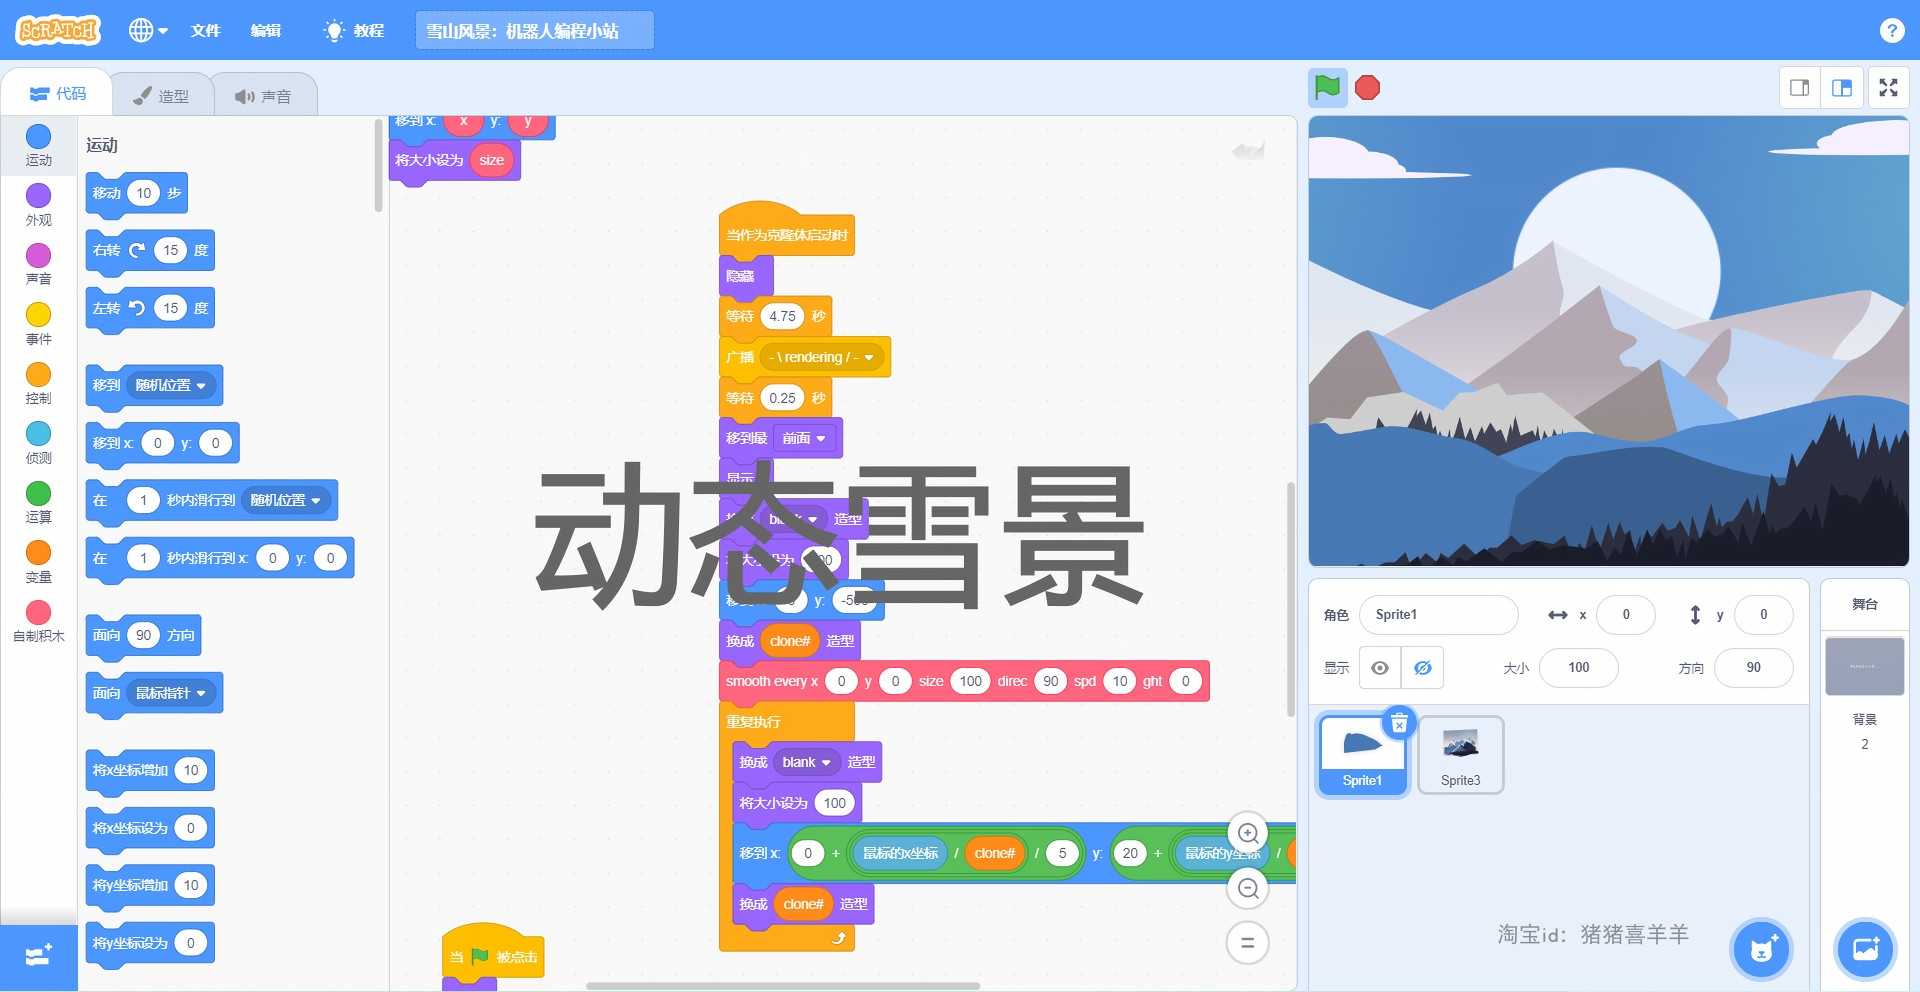The image size is (1920, 992).
Task: Switch to large stage layout
Action: pos(1841,88)
